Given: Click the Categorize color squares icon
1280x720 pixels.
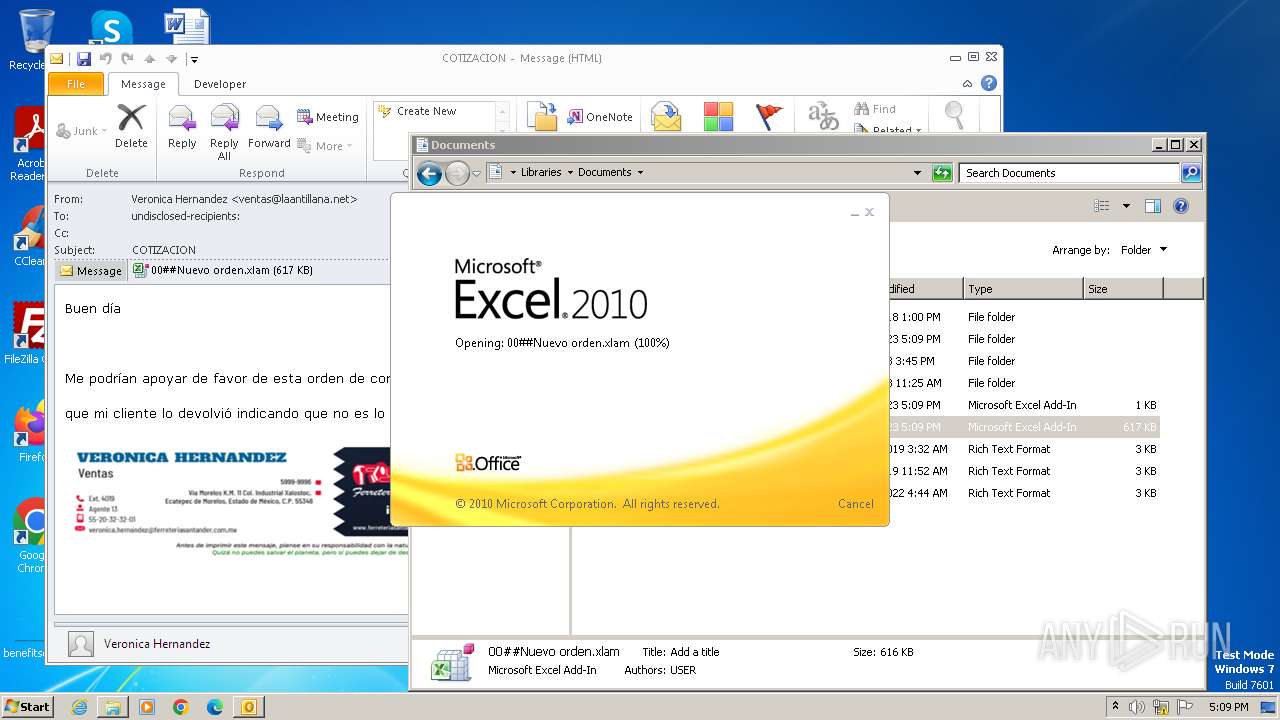Looking at the screenshot, I should pos(718,116).
